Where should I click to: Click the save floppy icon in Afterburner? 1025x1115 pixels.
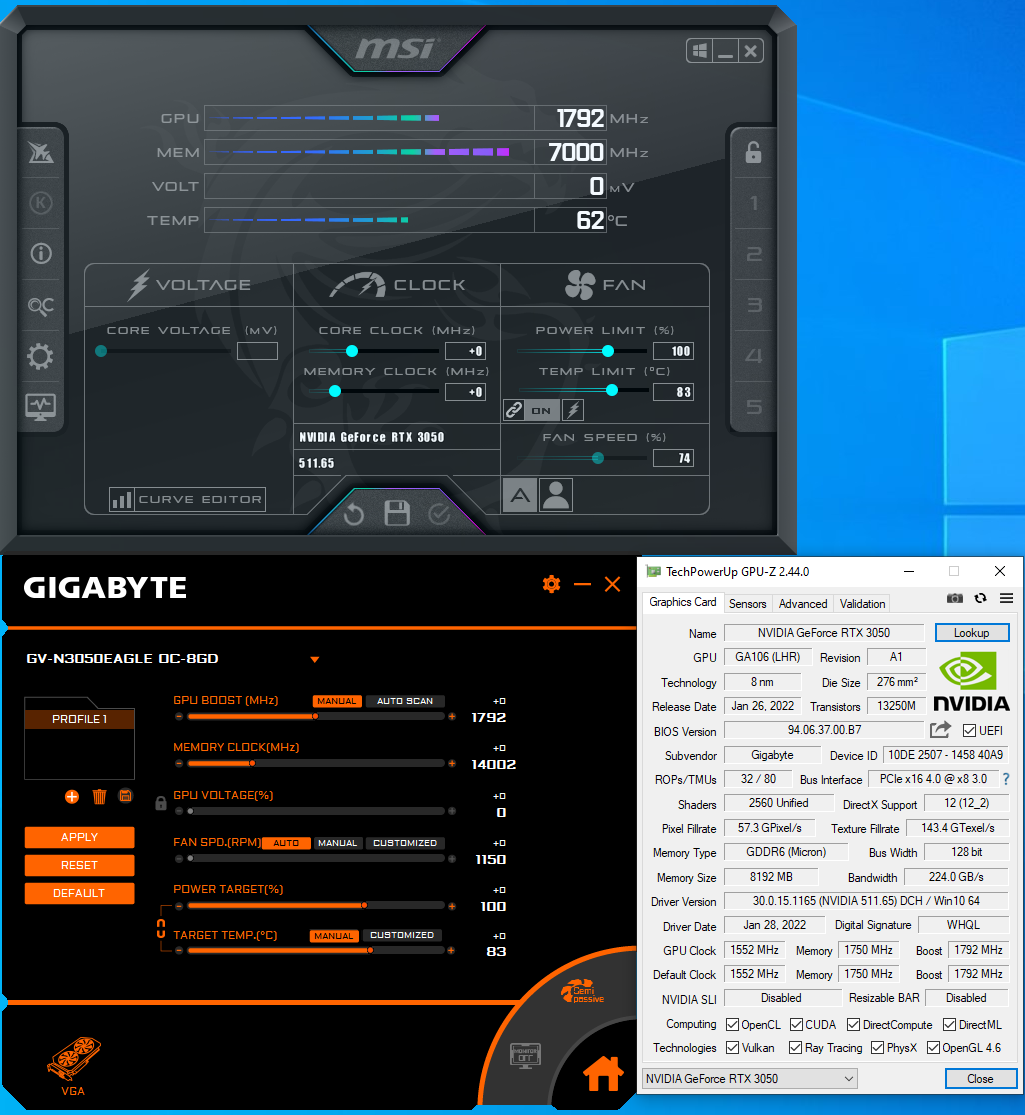coord(397,513)
